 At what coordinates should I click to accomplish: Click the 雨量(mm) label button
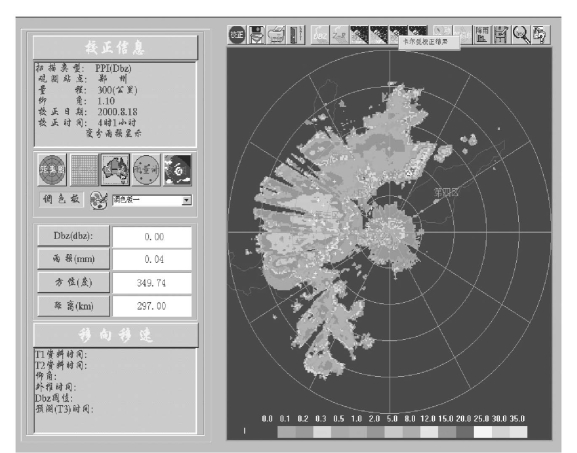pyautogui.click(x=73, y=259)
